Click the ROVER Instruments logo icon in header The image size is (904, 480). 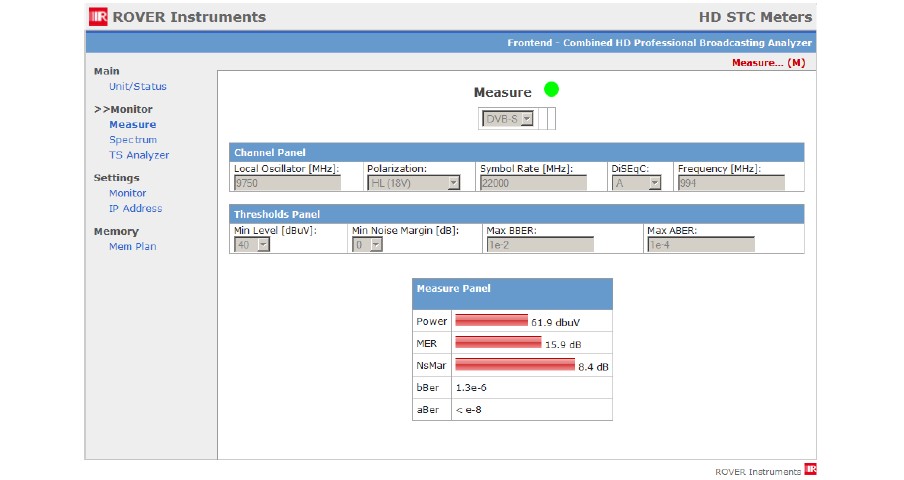point(98,17)
